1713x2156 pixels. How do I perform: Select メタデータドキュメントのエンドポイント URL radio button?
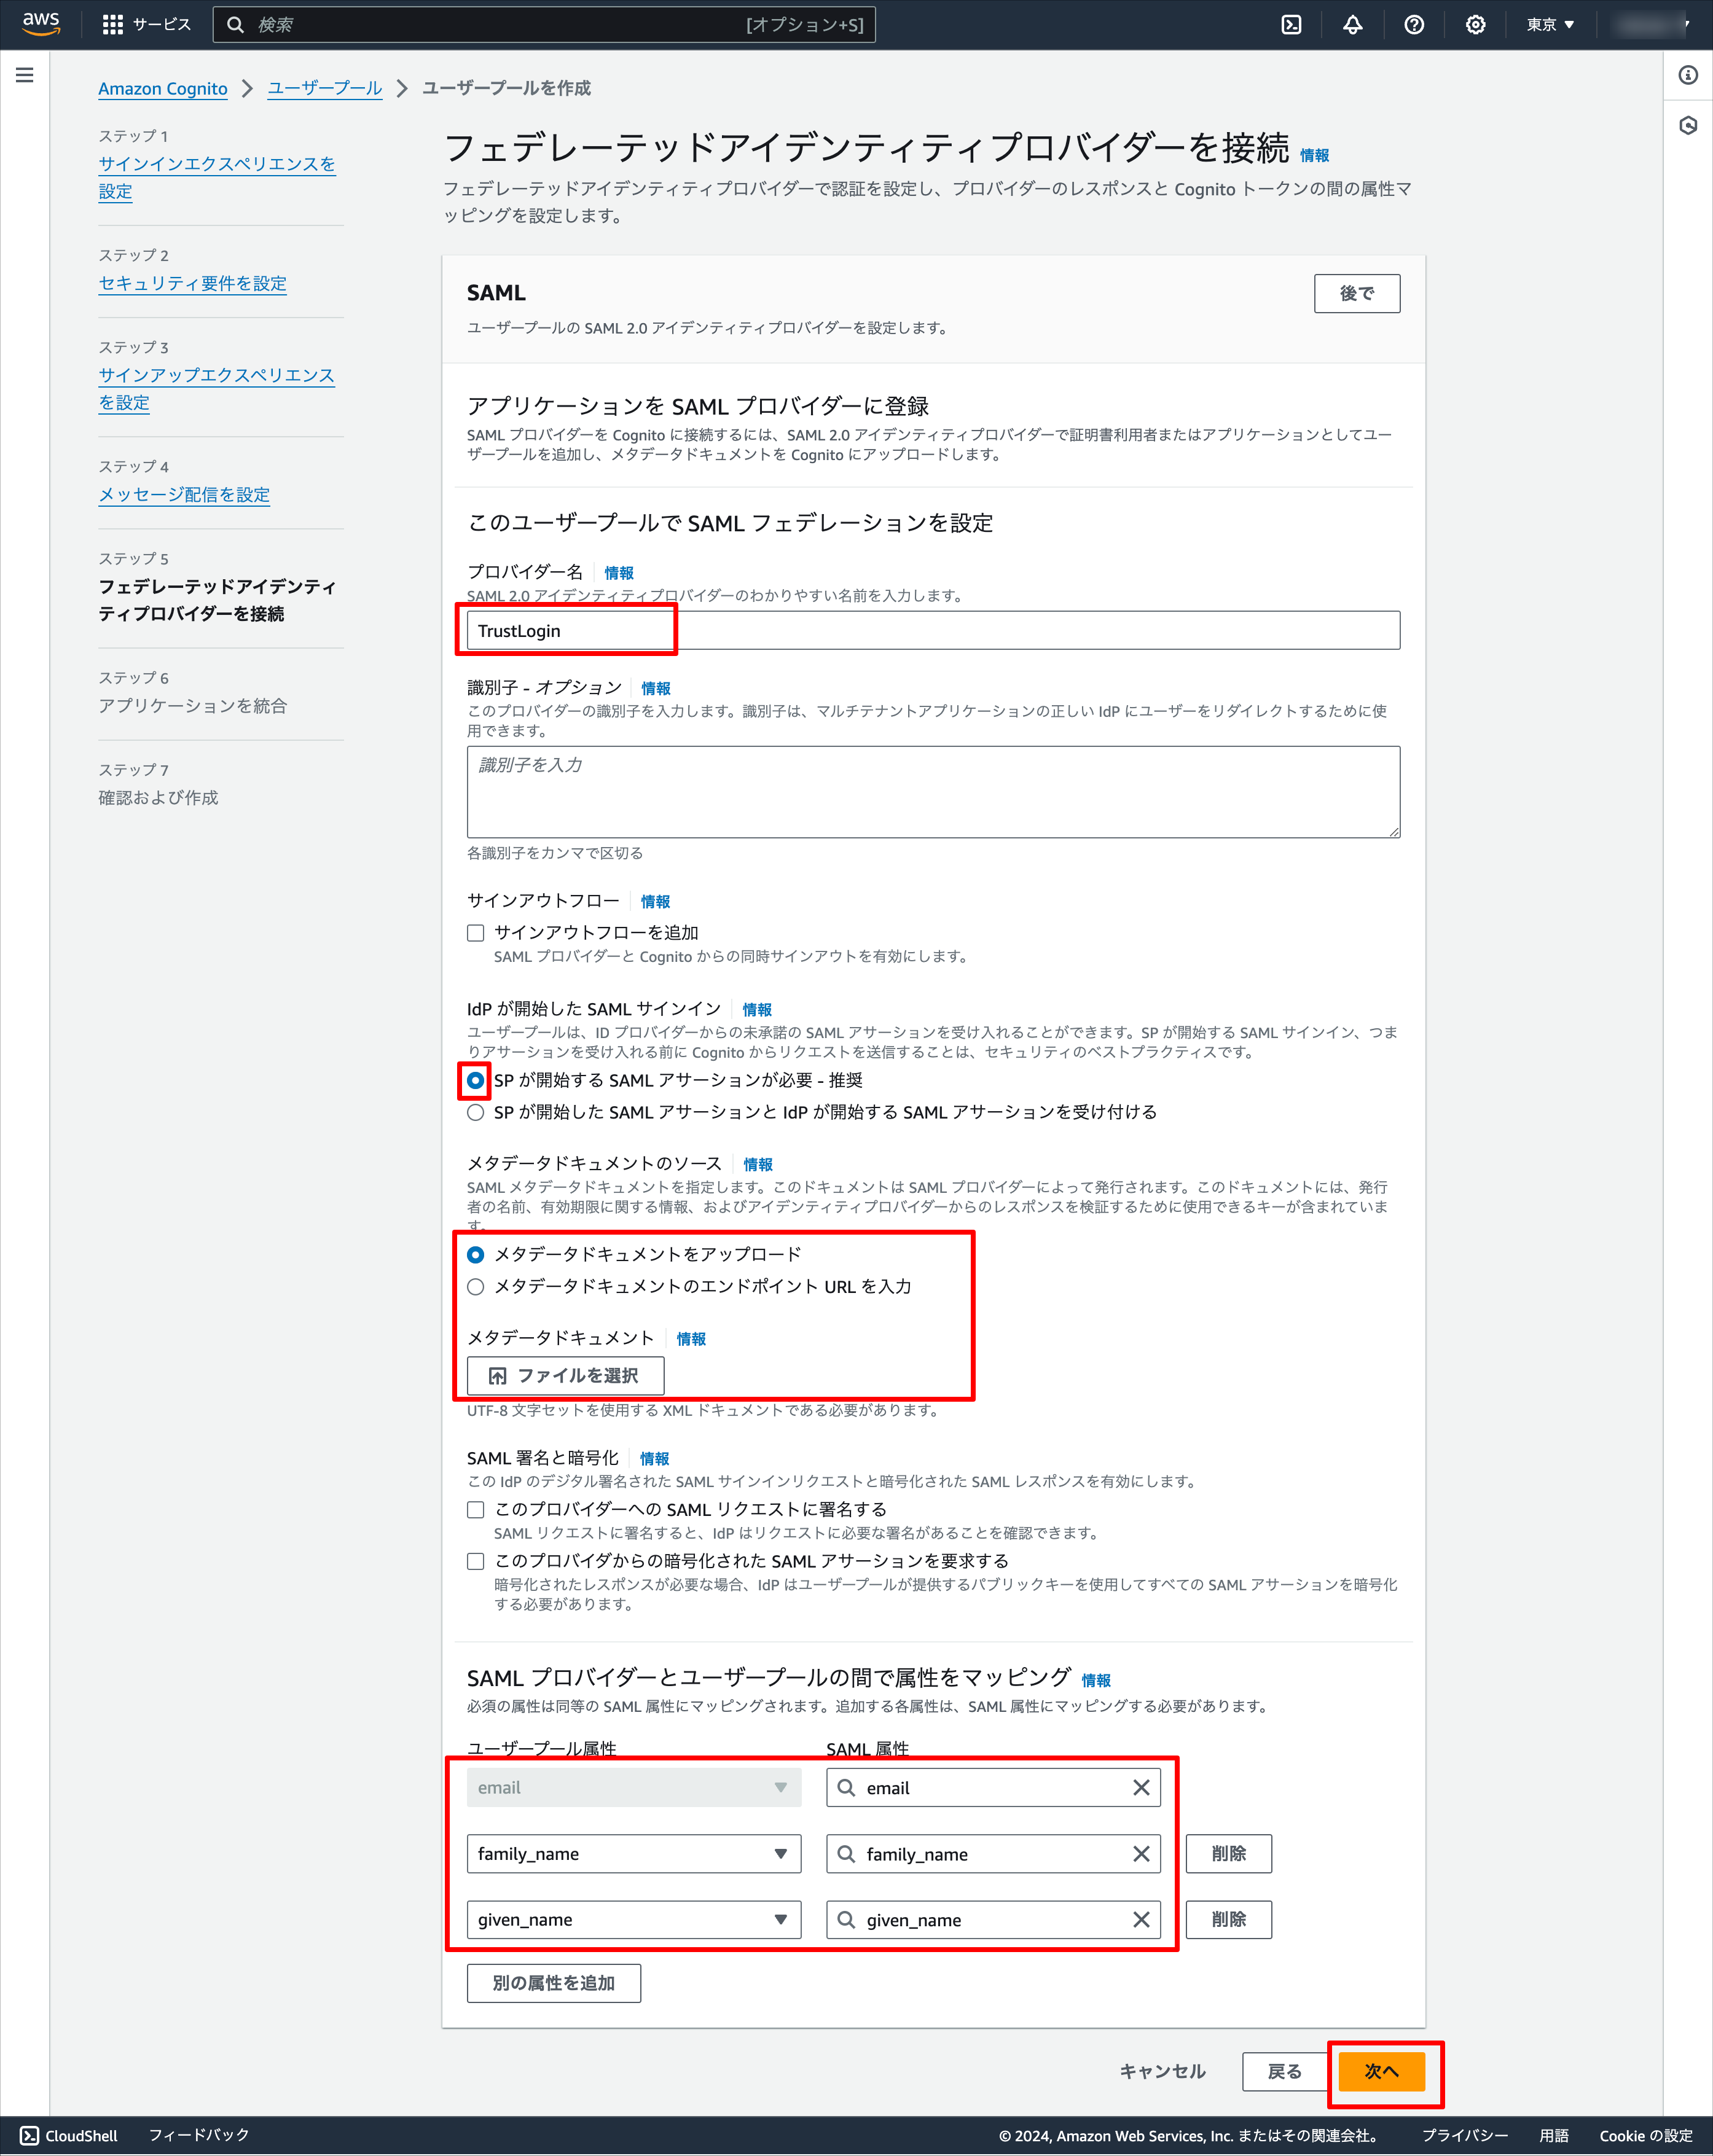(475, 1287)
